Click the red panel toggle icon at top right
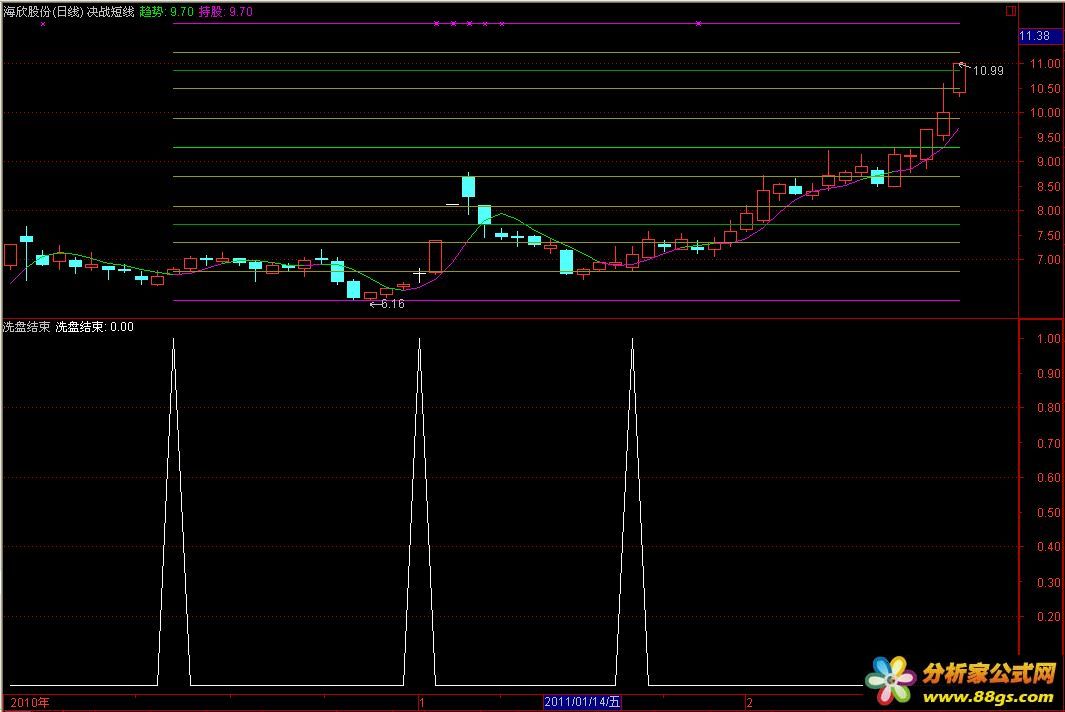This screenshot has height=712, width=1065. (x=1011, y=10)
